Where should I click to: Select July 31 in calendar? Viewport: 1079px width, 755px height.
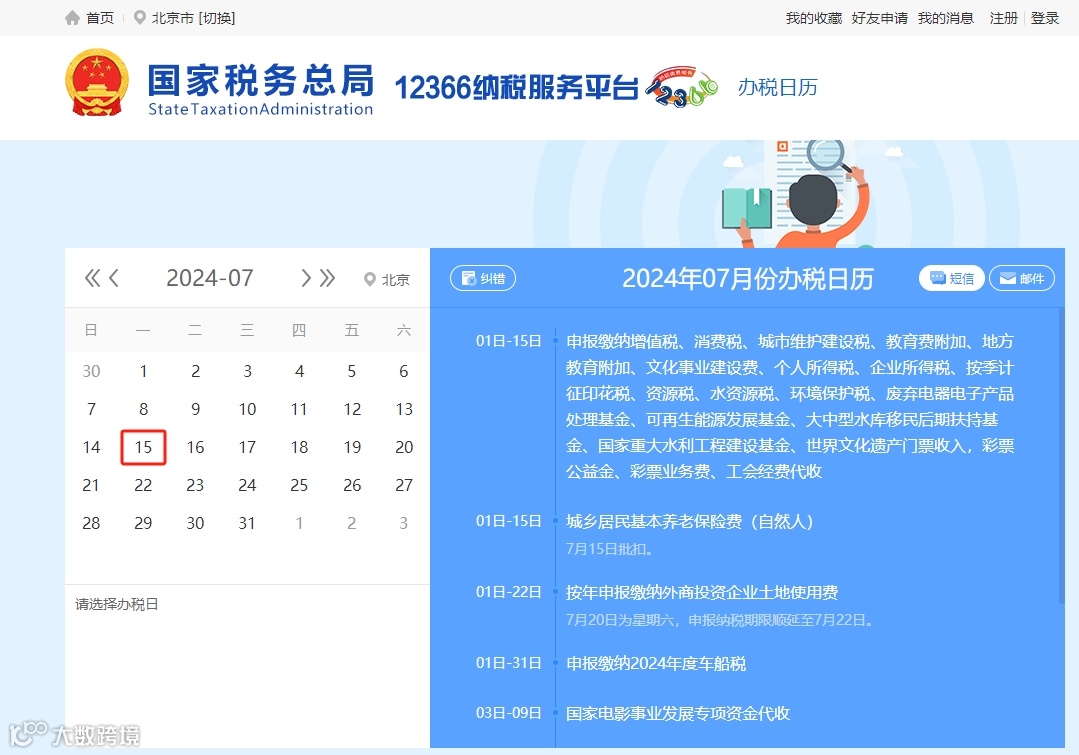click(x=247, y=523)
